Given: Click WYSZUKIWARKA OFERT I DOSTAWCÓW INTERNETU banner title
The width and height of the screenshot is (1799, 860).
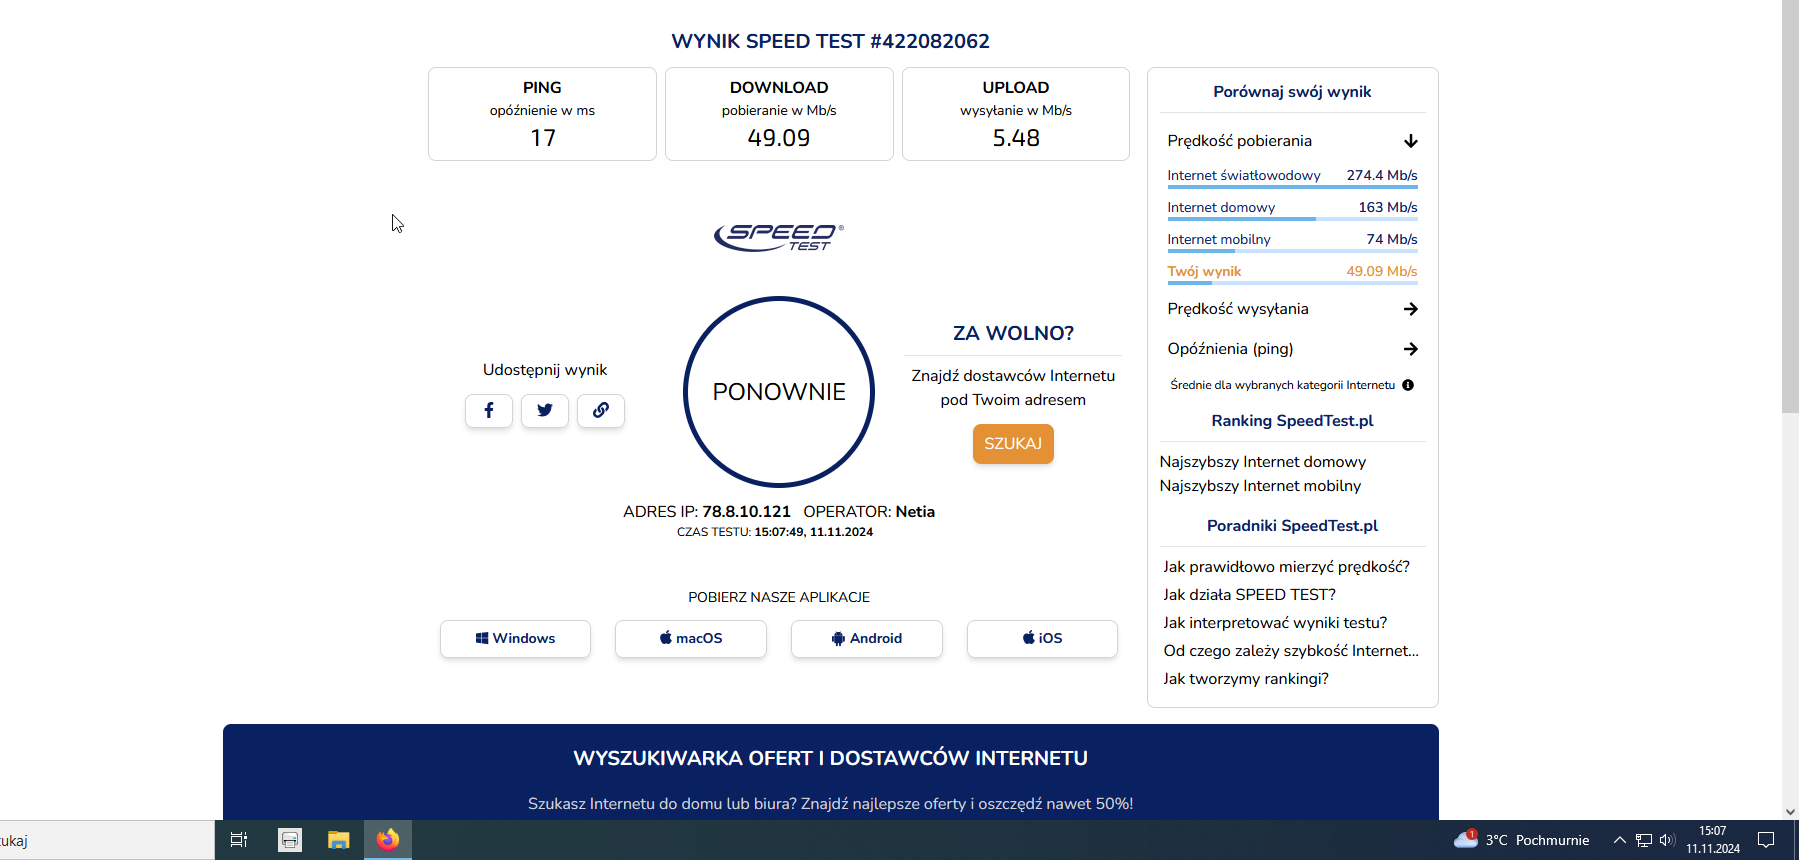Looking at the screenshot, I should click(830, 758).
